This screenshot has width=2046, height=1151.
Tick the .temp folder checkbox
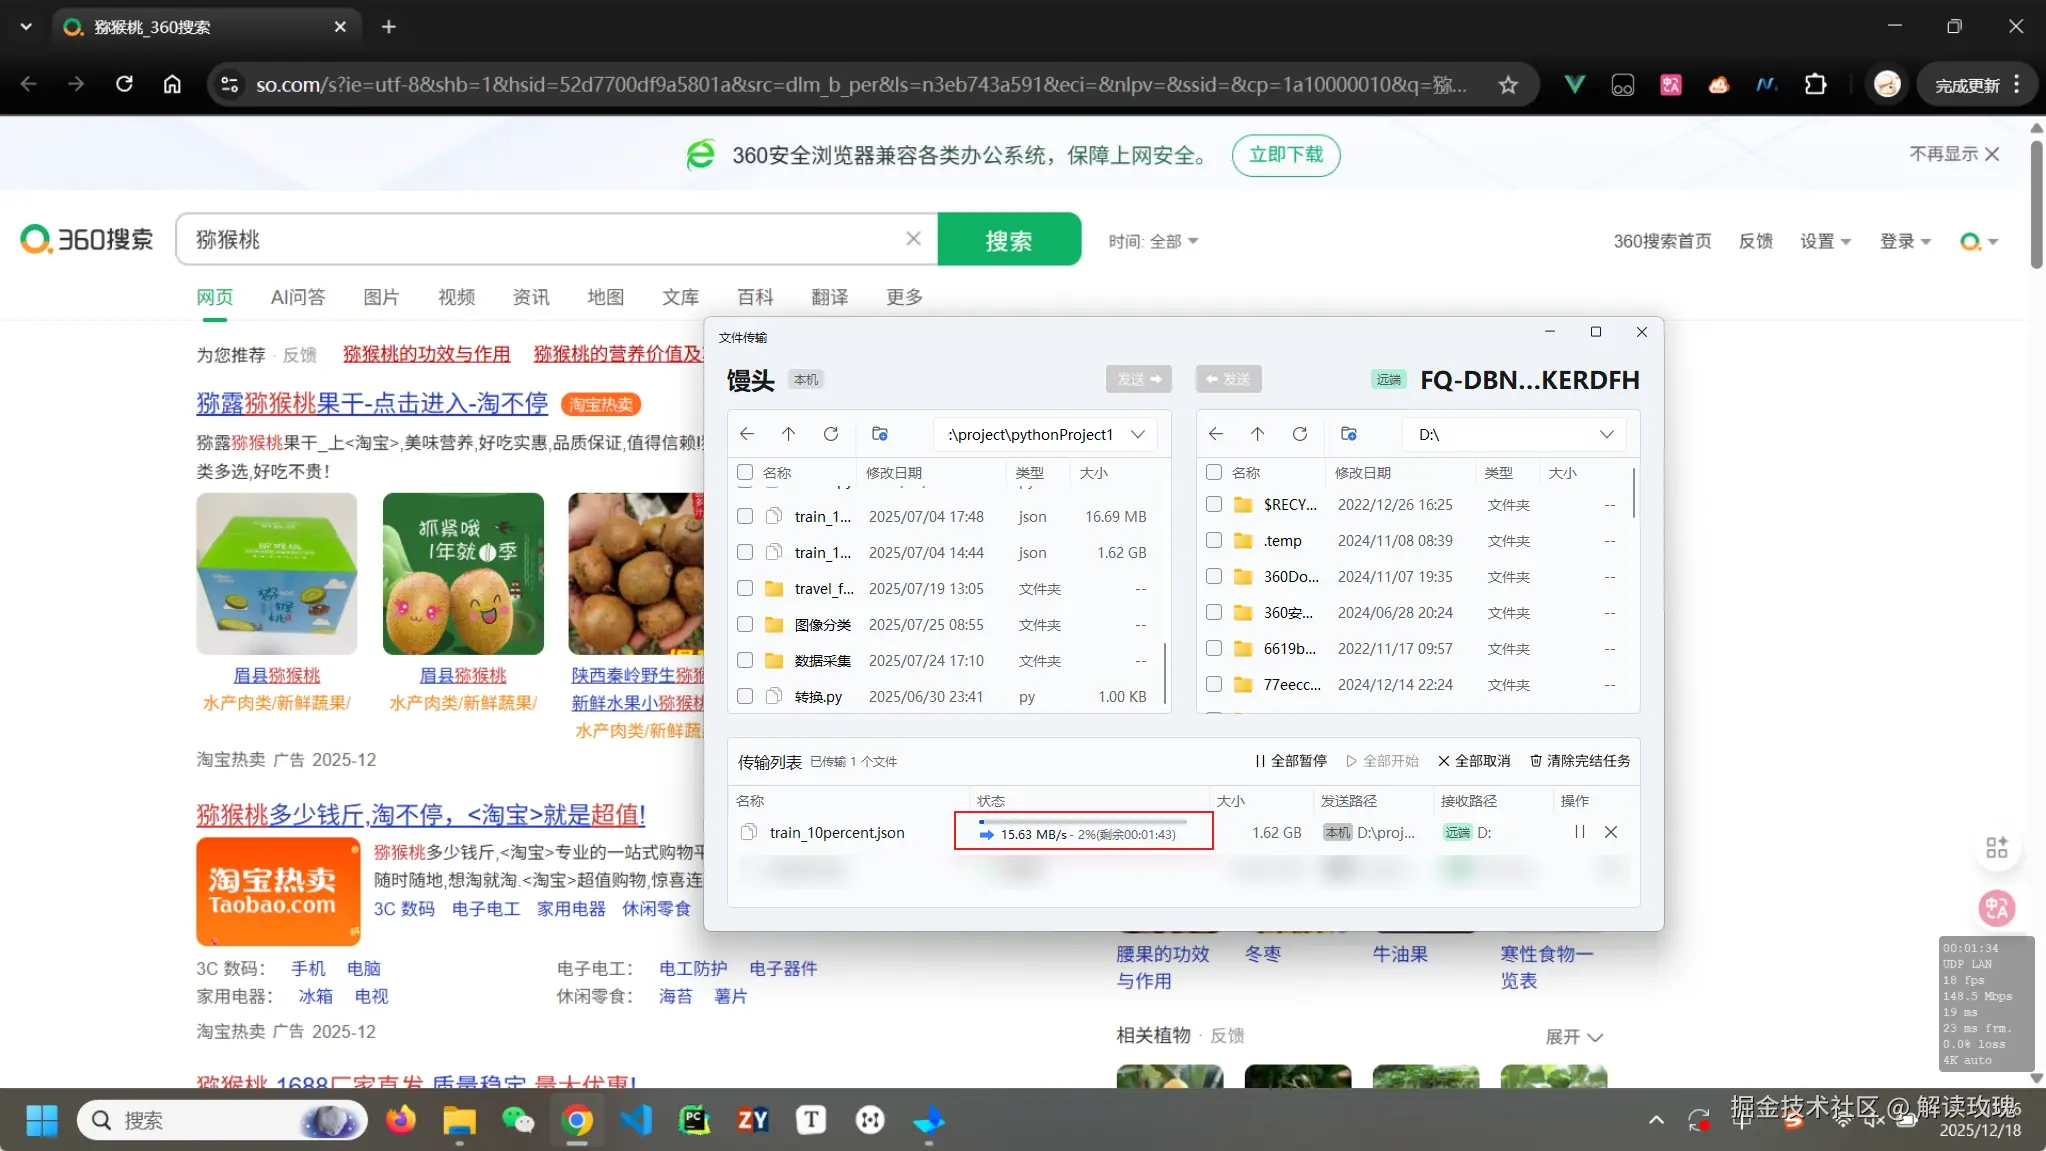coord(1214,540)
